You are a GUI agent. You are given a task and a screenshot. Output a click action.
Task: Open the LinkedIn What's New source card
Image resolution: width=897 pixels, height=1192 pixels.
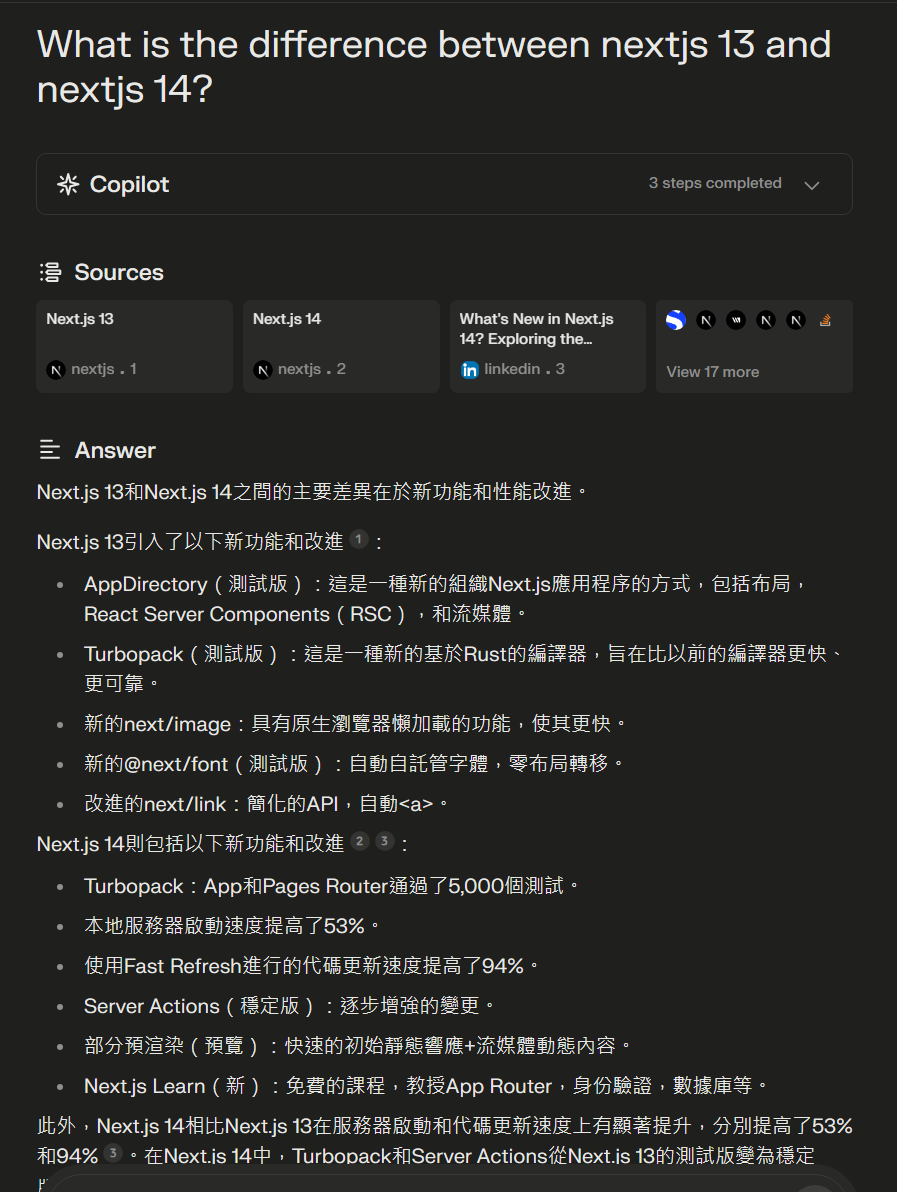[548, 346]
